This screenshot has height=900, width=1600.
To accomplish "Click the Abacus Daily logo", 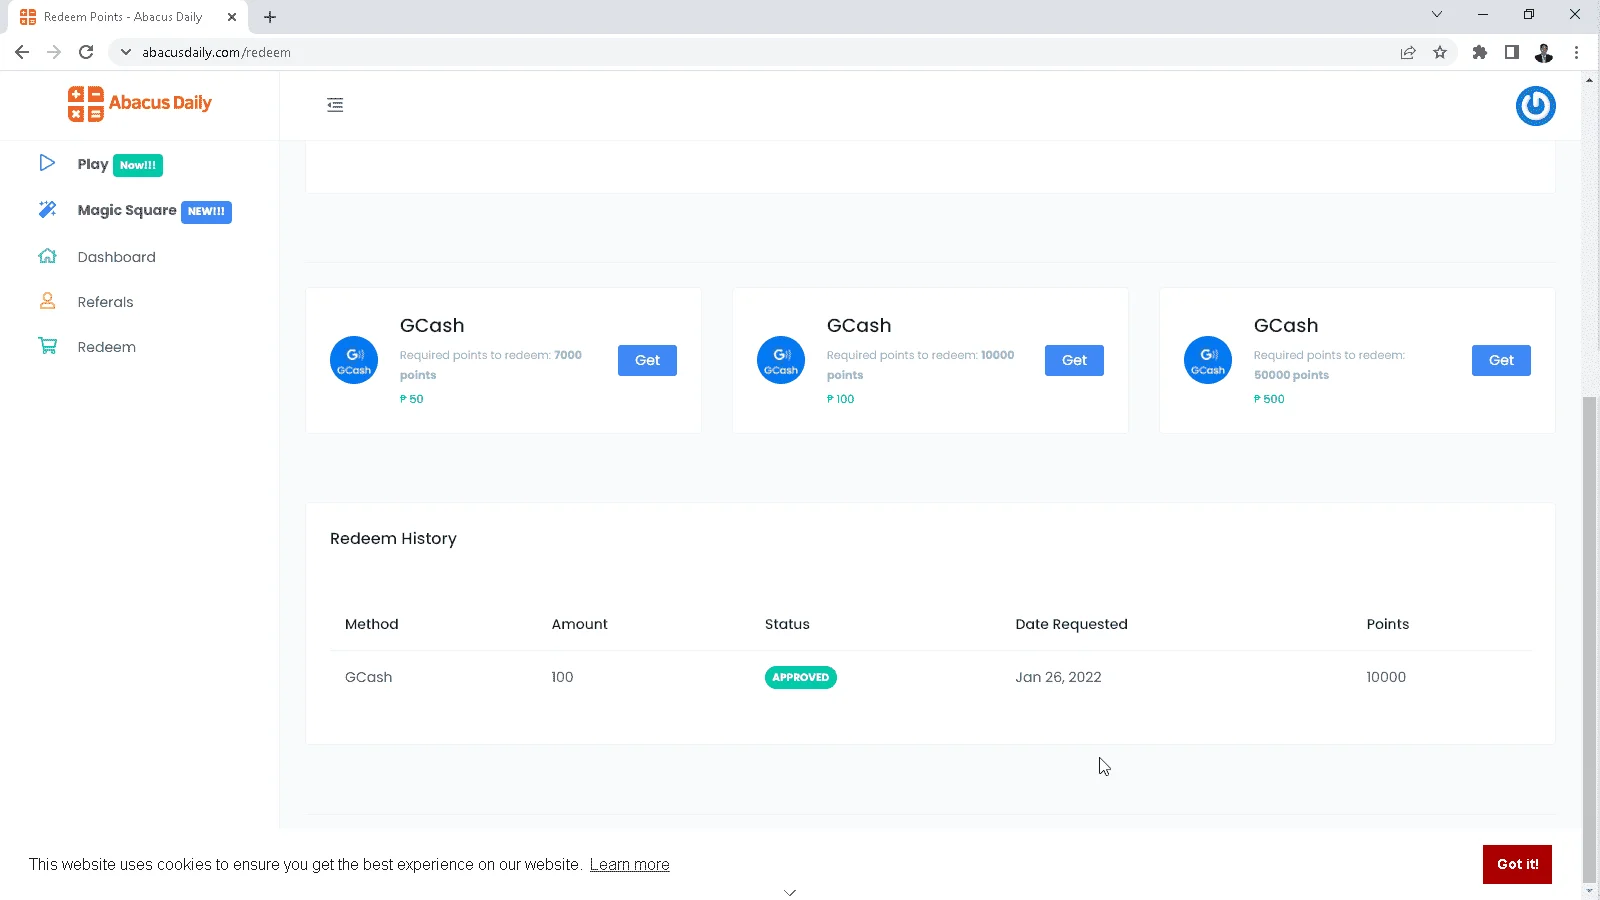I will point(140,104).
